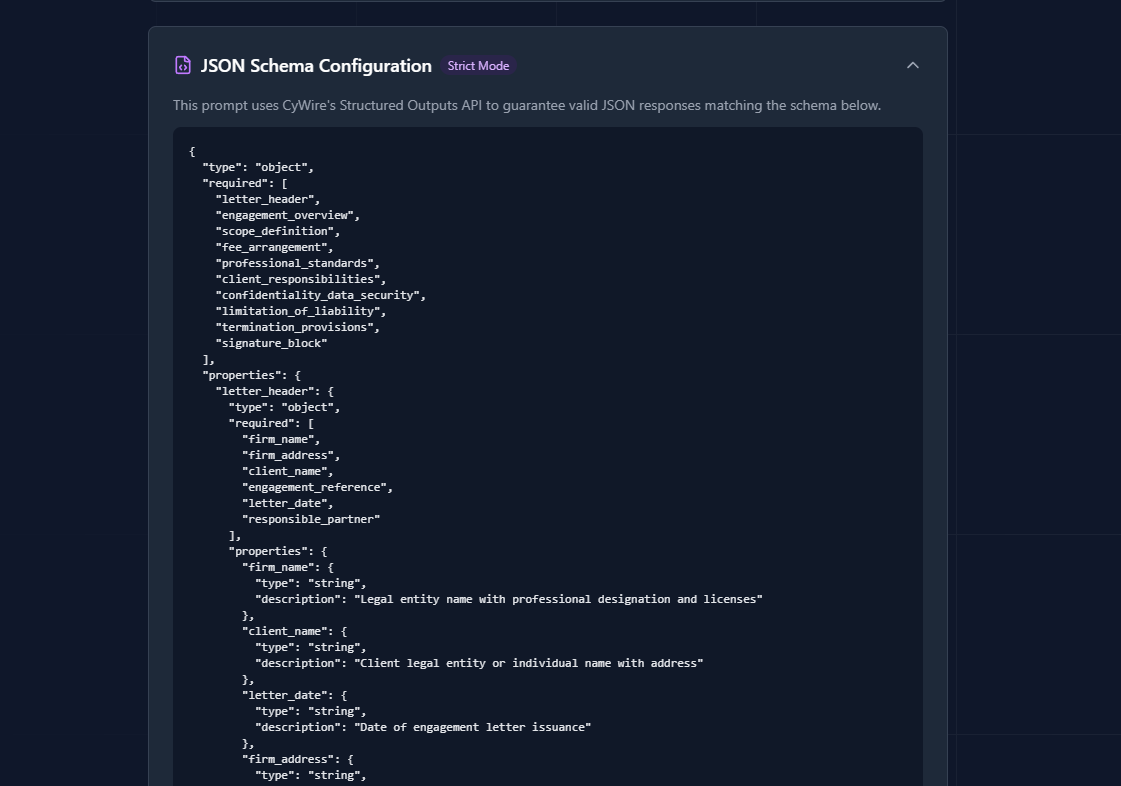1121x786 pixels.
Task: Click the Strict Mode badge
Action: coord(478,66)
